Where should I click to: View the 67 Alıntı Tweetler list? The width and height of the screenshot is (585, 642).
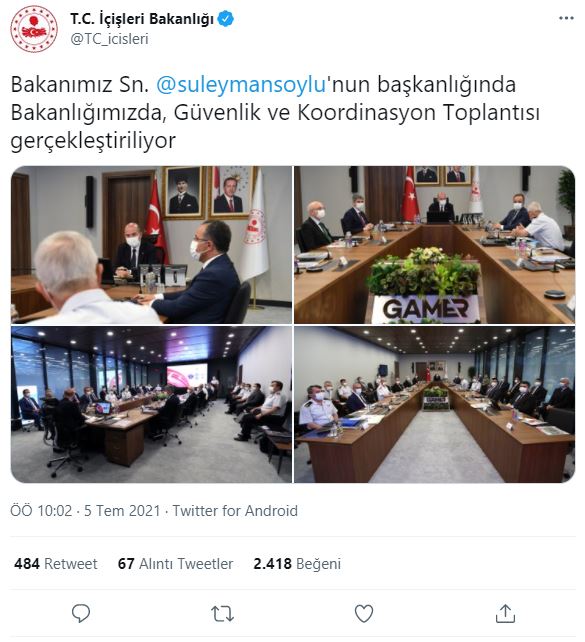(x=175, y=564)
